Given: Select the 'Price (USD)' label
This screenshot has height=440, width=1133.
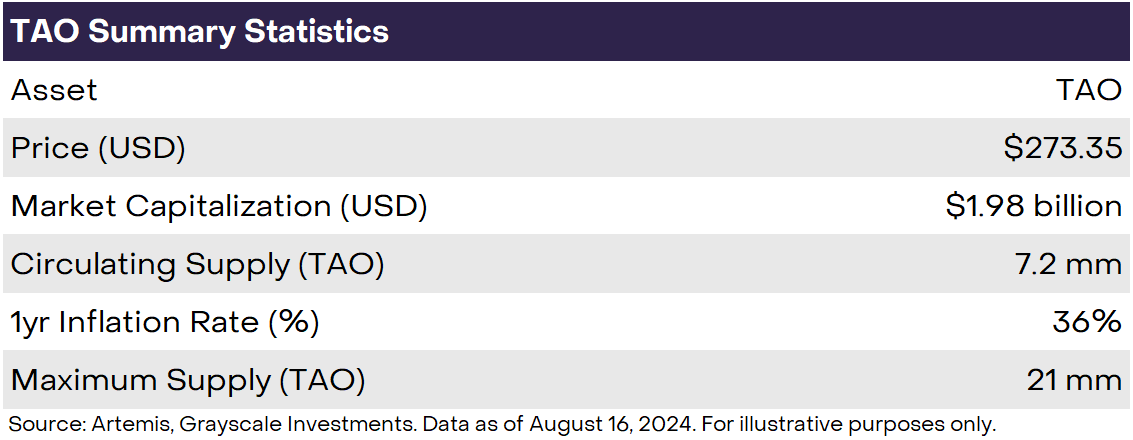Looking at the screenshot, I should pos(98,148).
